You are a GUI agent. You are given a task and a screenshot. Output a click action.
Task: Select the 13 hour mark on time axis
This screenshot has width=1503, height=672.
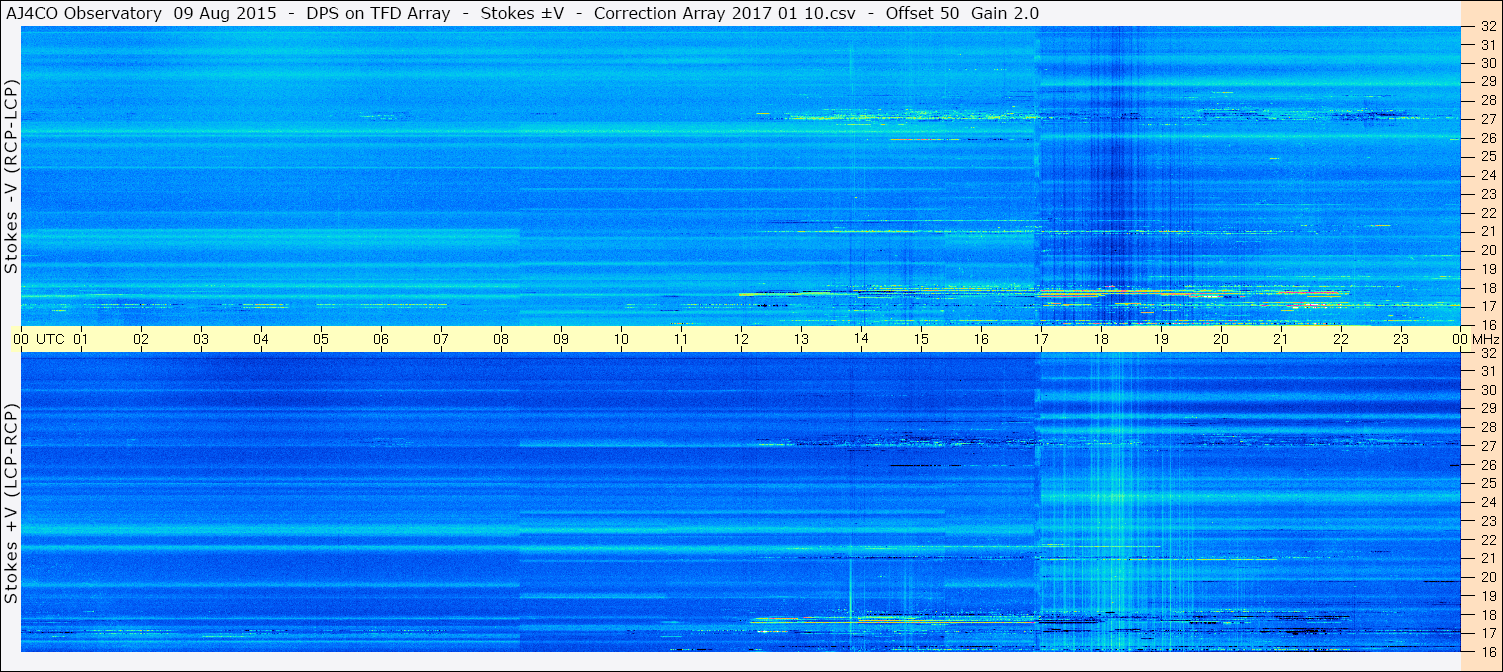[x=801, y=339]
